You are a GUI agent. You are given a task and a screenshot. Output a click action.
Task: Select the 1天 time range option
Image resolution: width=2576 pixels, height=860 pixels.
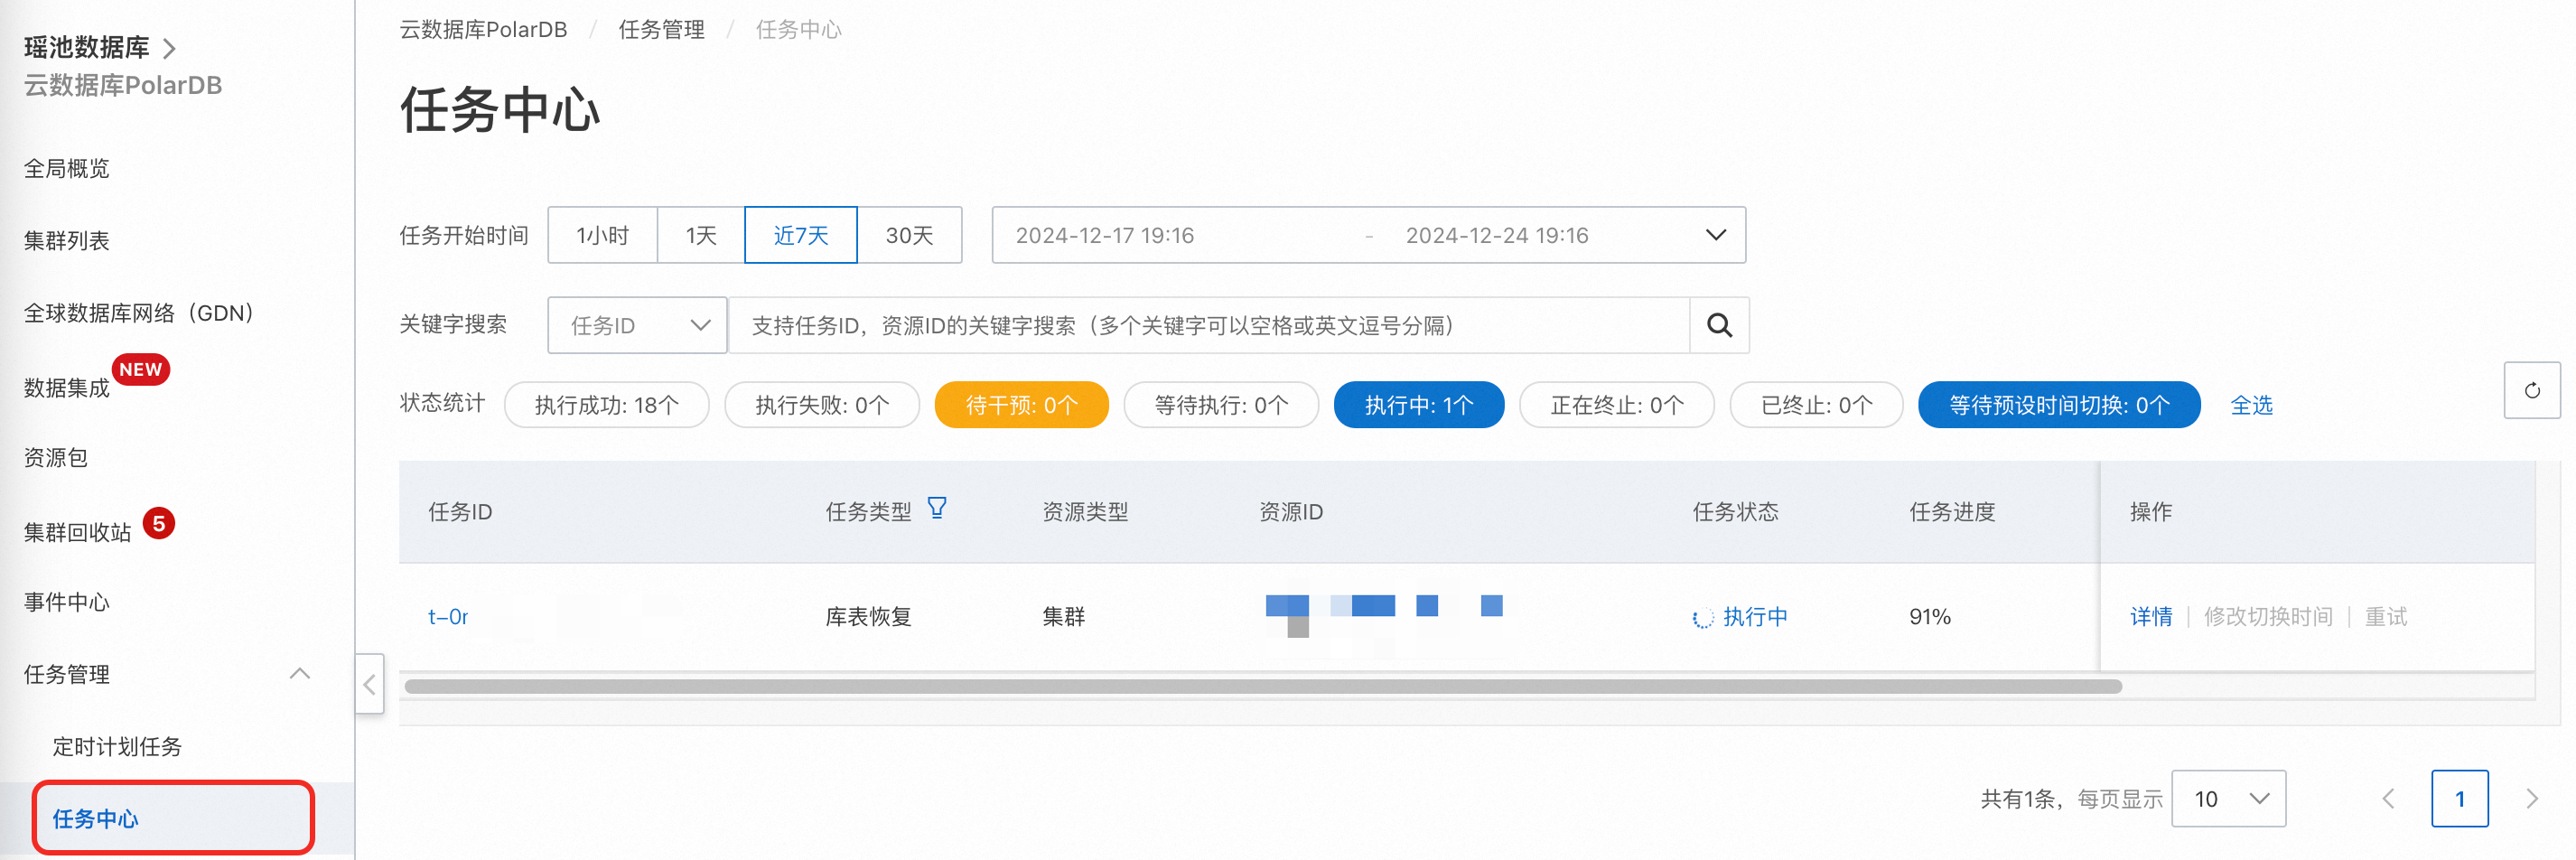pos(701,235)
